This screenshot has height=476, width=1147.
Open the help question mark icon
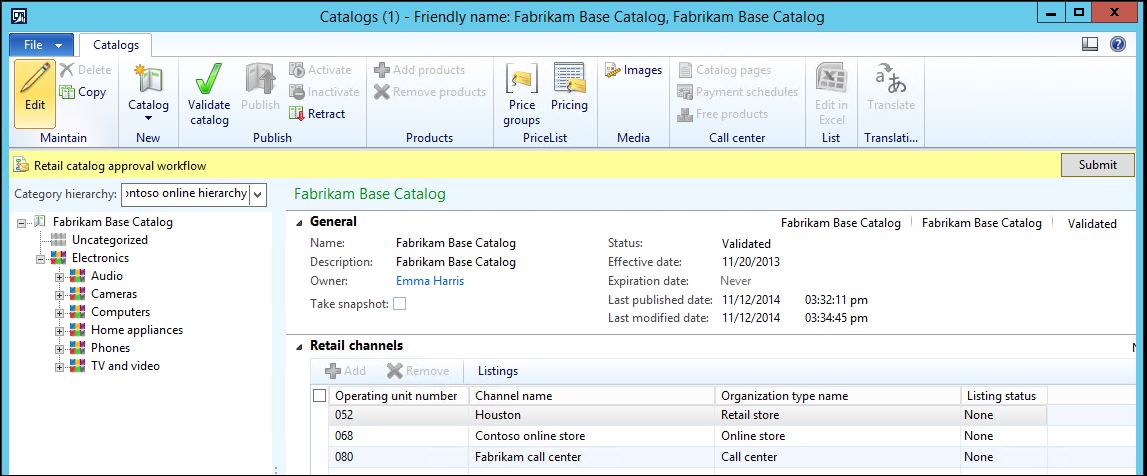[x=1118, y=45]
